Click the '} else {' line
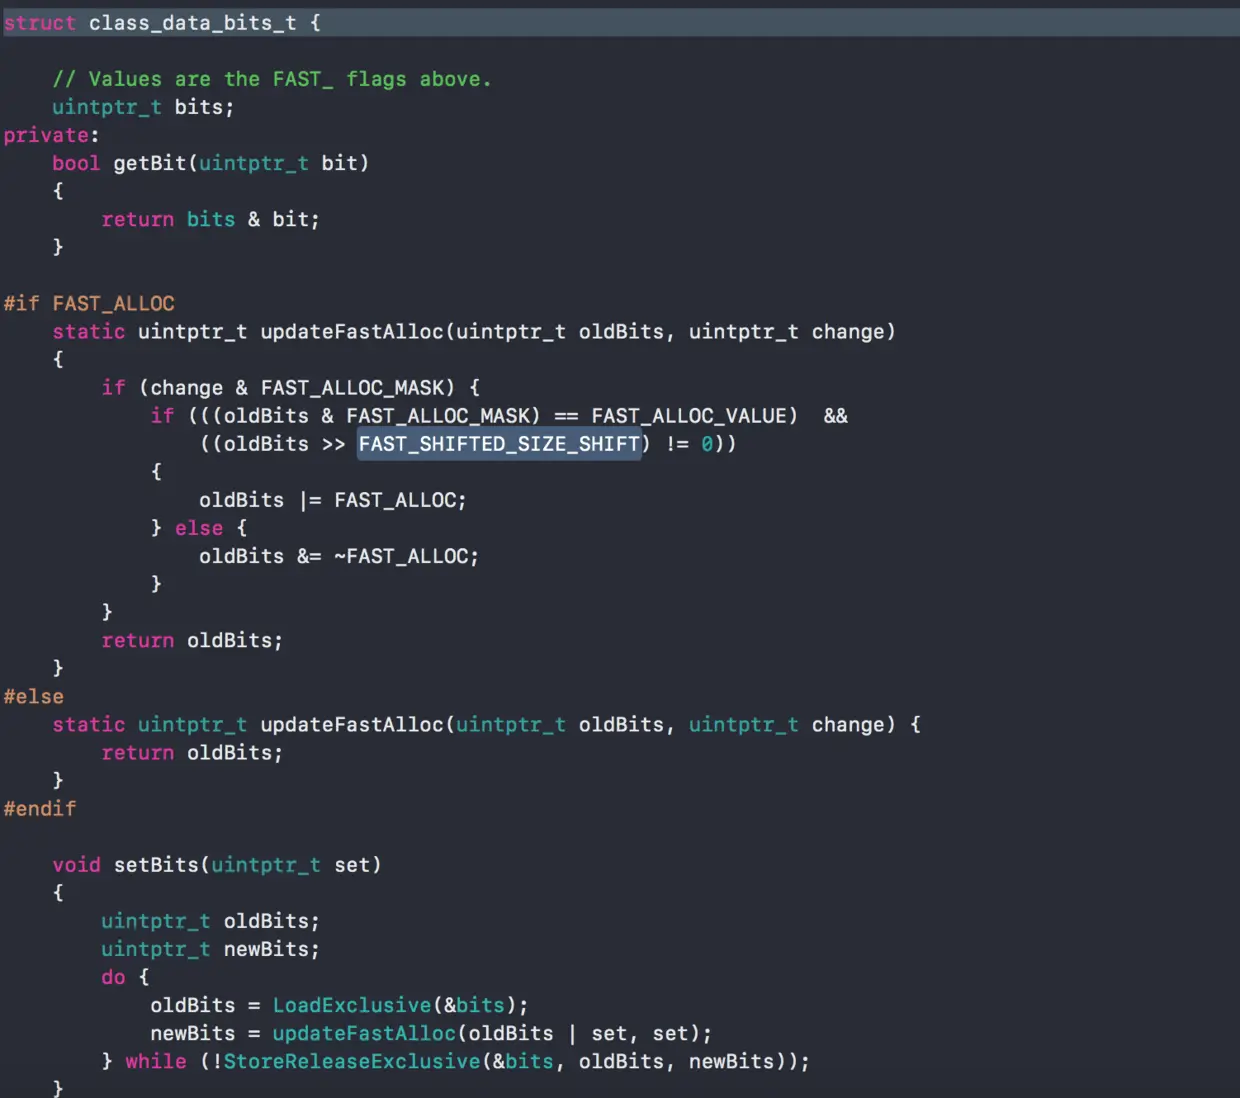Image resolution: width=1240 pixels, height=1098 pixels. [198, 528]
